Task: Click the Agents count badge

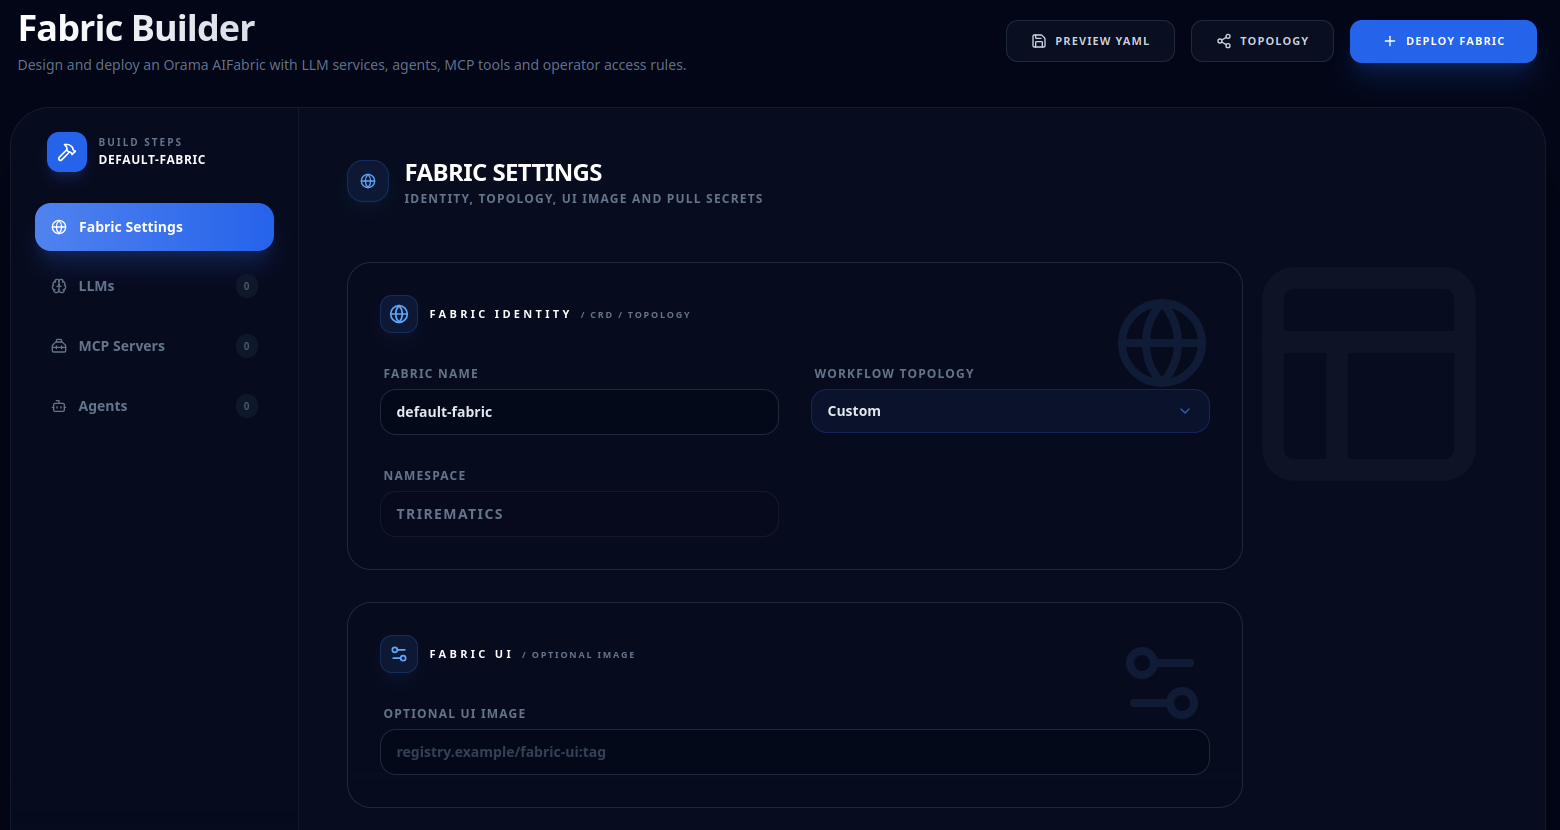Action: coord(247,406)
